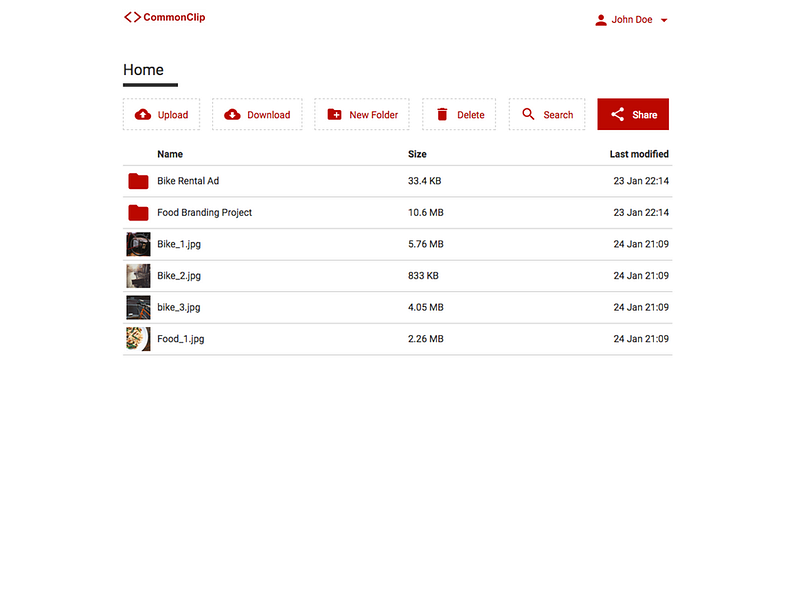The image size is (800, 600).
Task: Click Bike_2.jpg's 24 Jan 21:09 date
Action: coord(641,276)
